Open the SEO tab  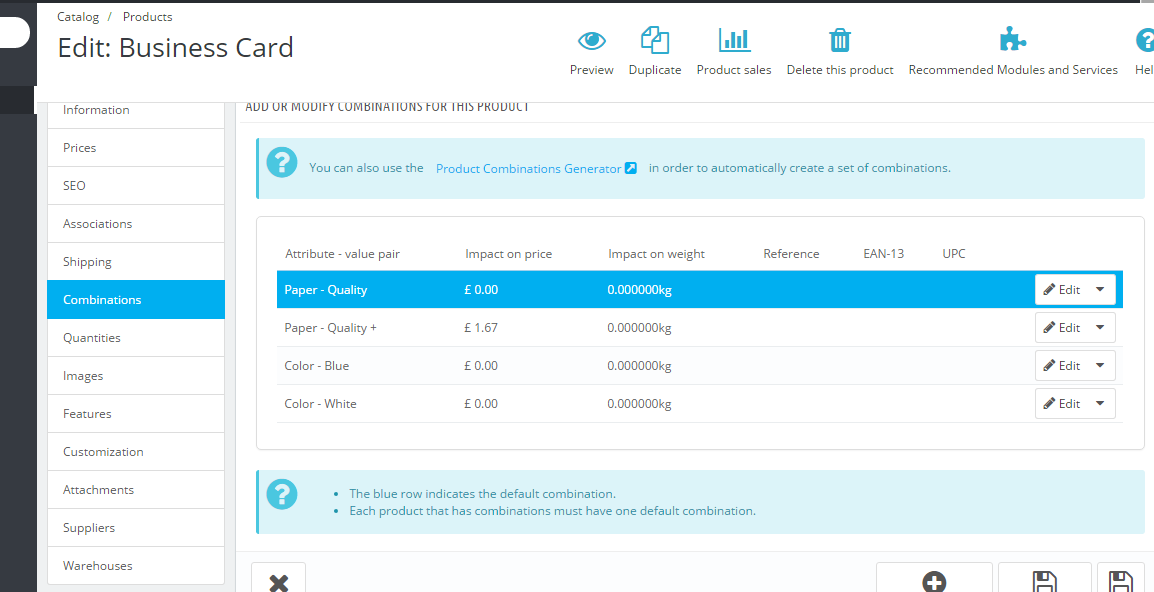(x=135, y=186)
